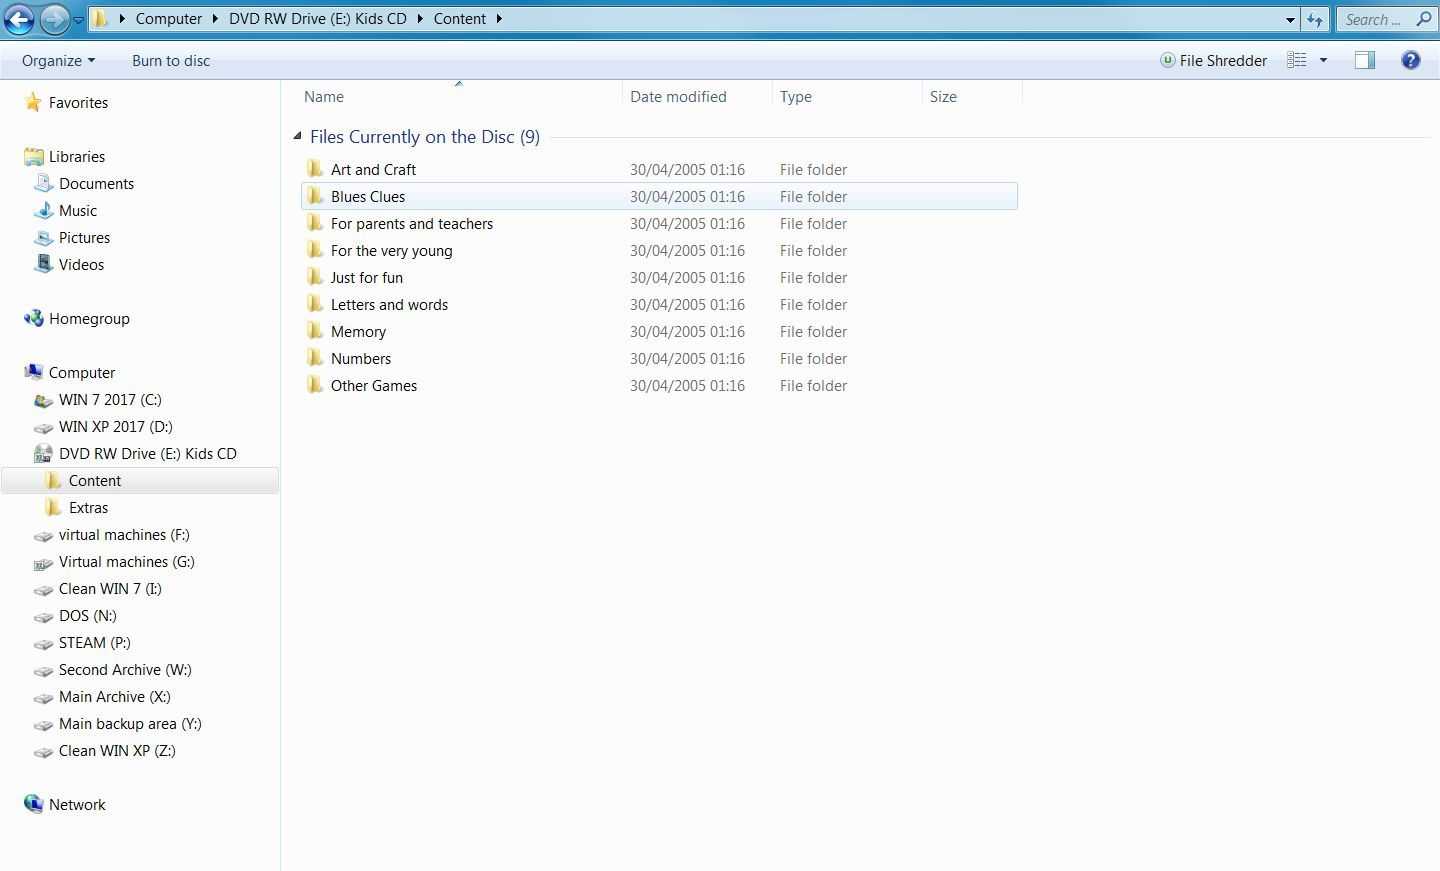Select the Extras folder in tree

(88, 507)
